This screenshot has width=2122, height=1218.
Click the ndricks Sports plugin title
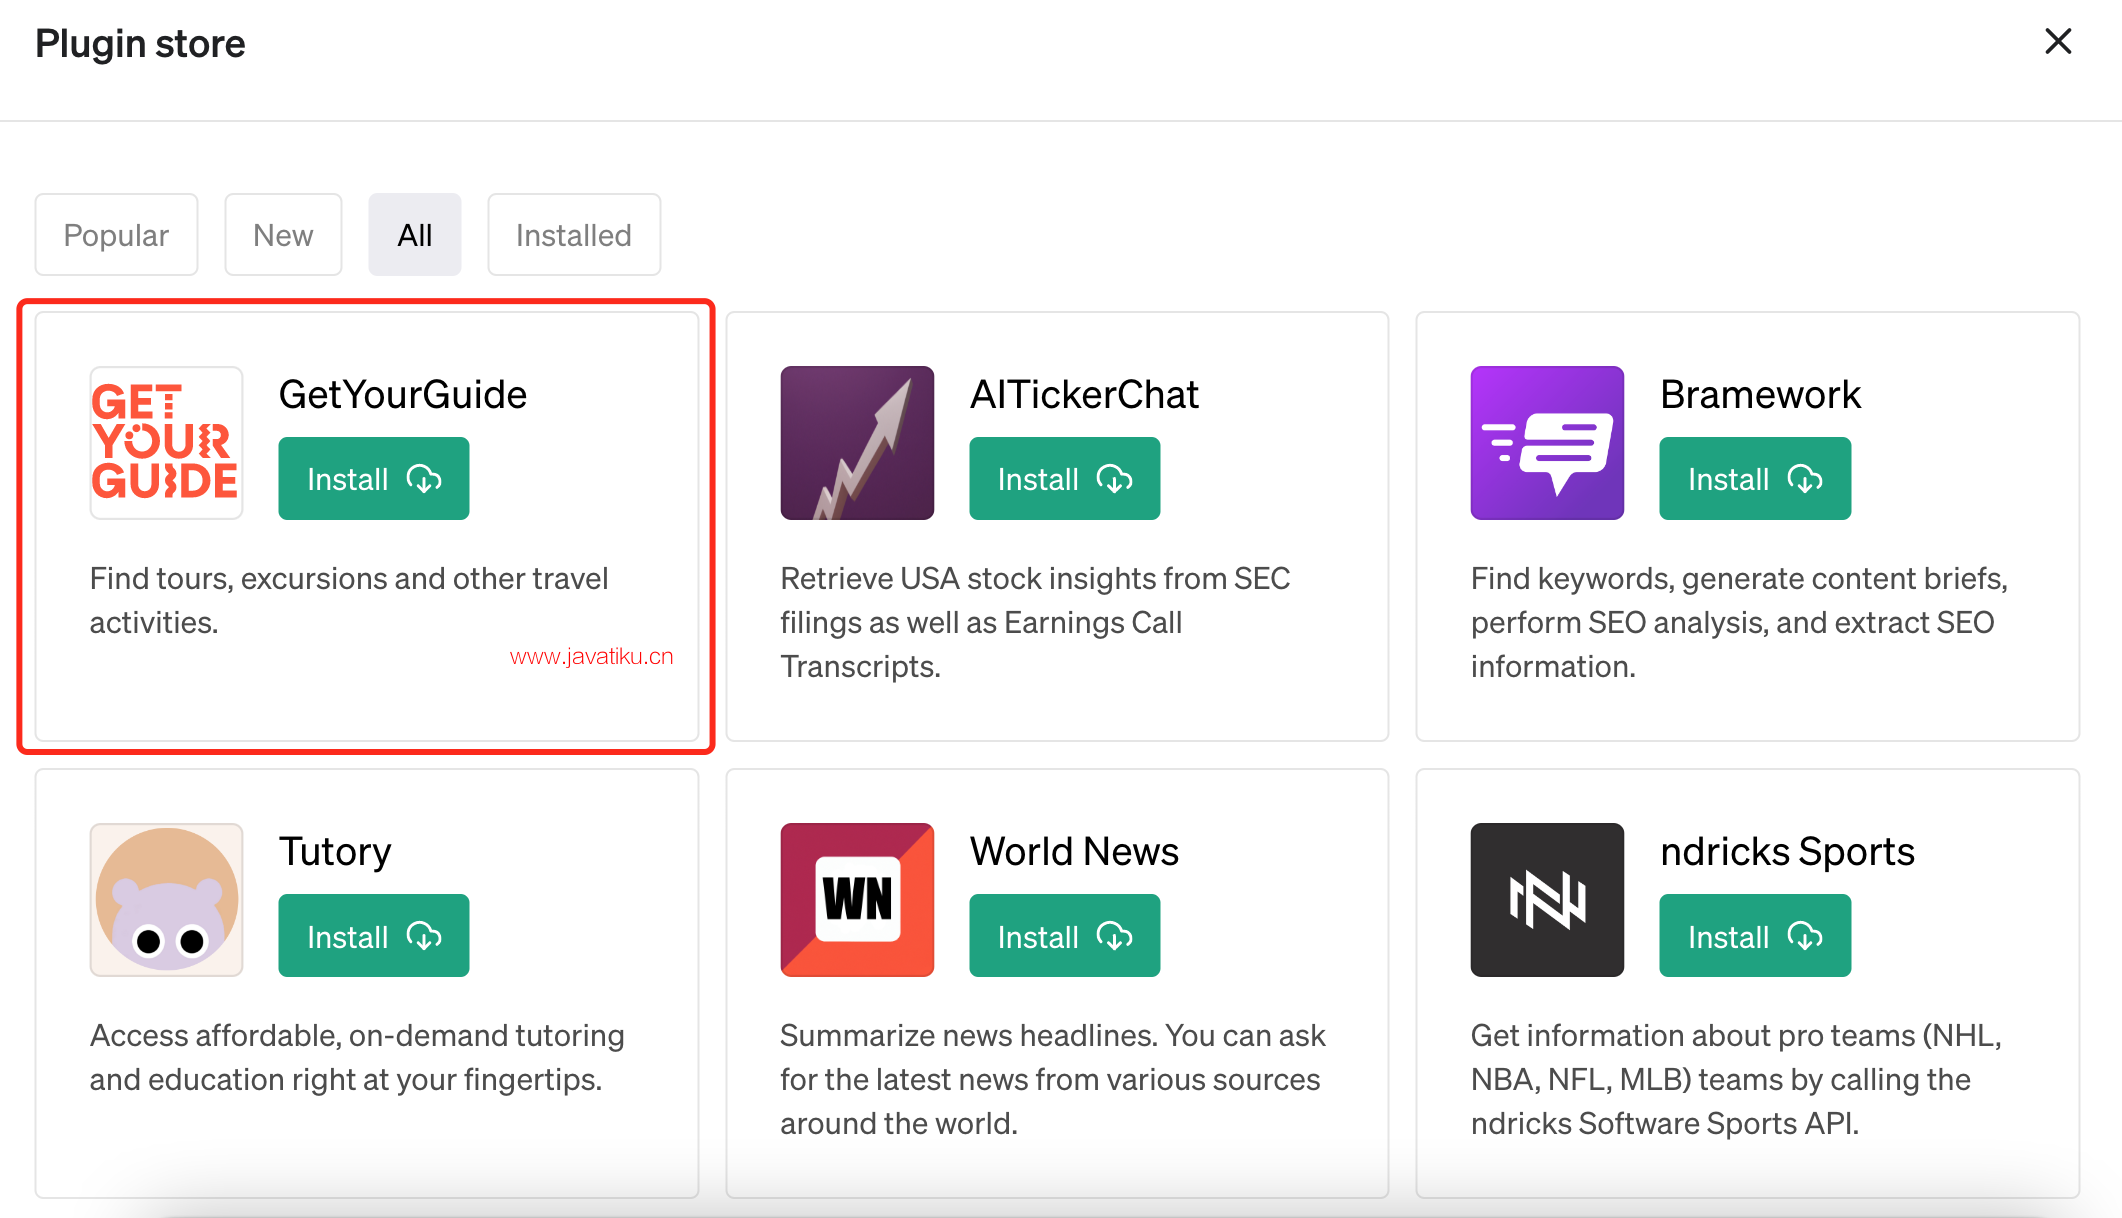[1787, 852]
